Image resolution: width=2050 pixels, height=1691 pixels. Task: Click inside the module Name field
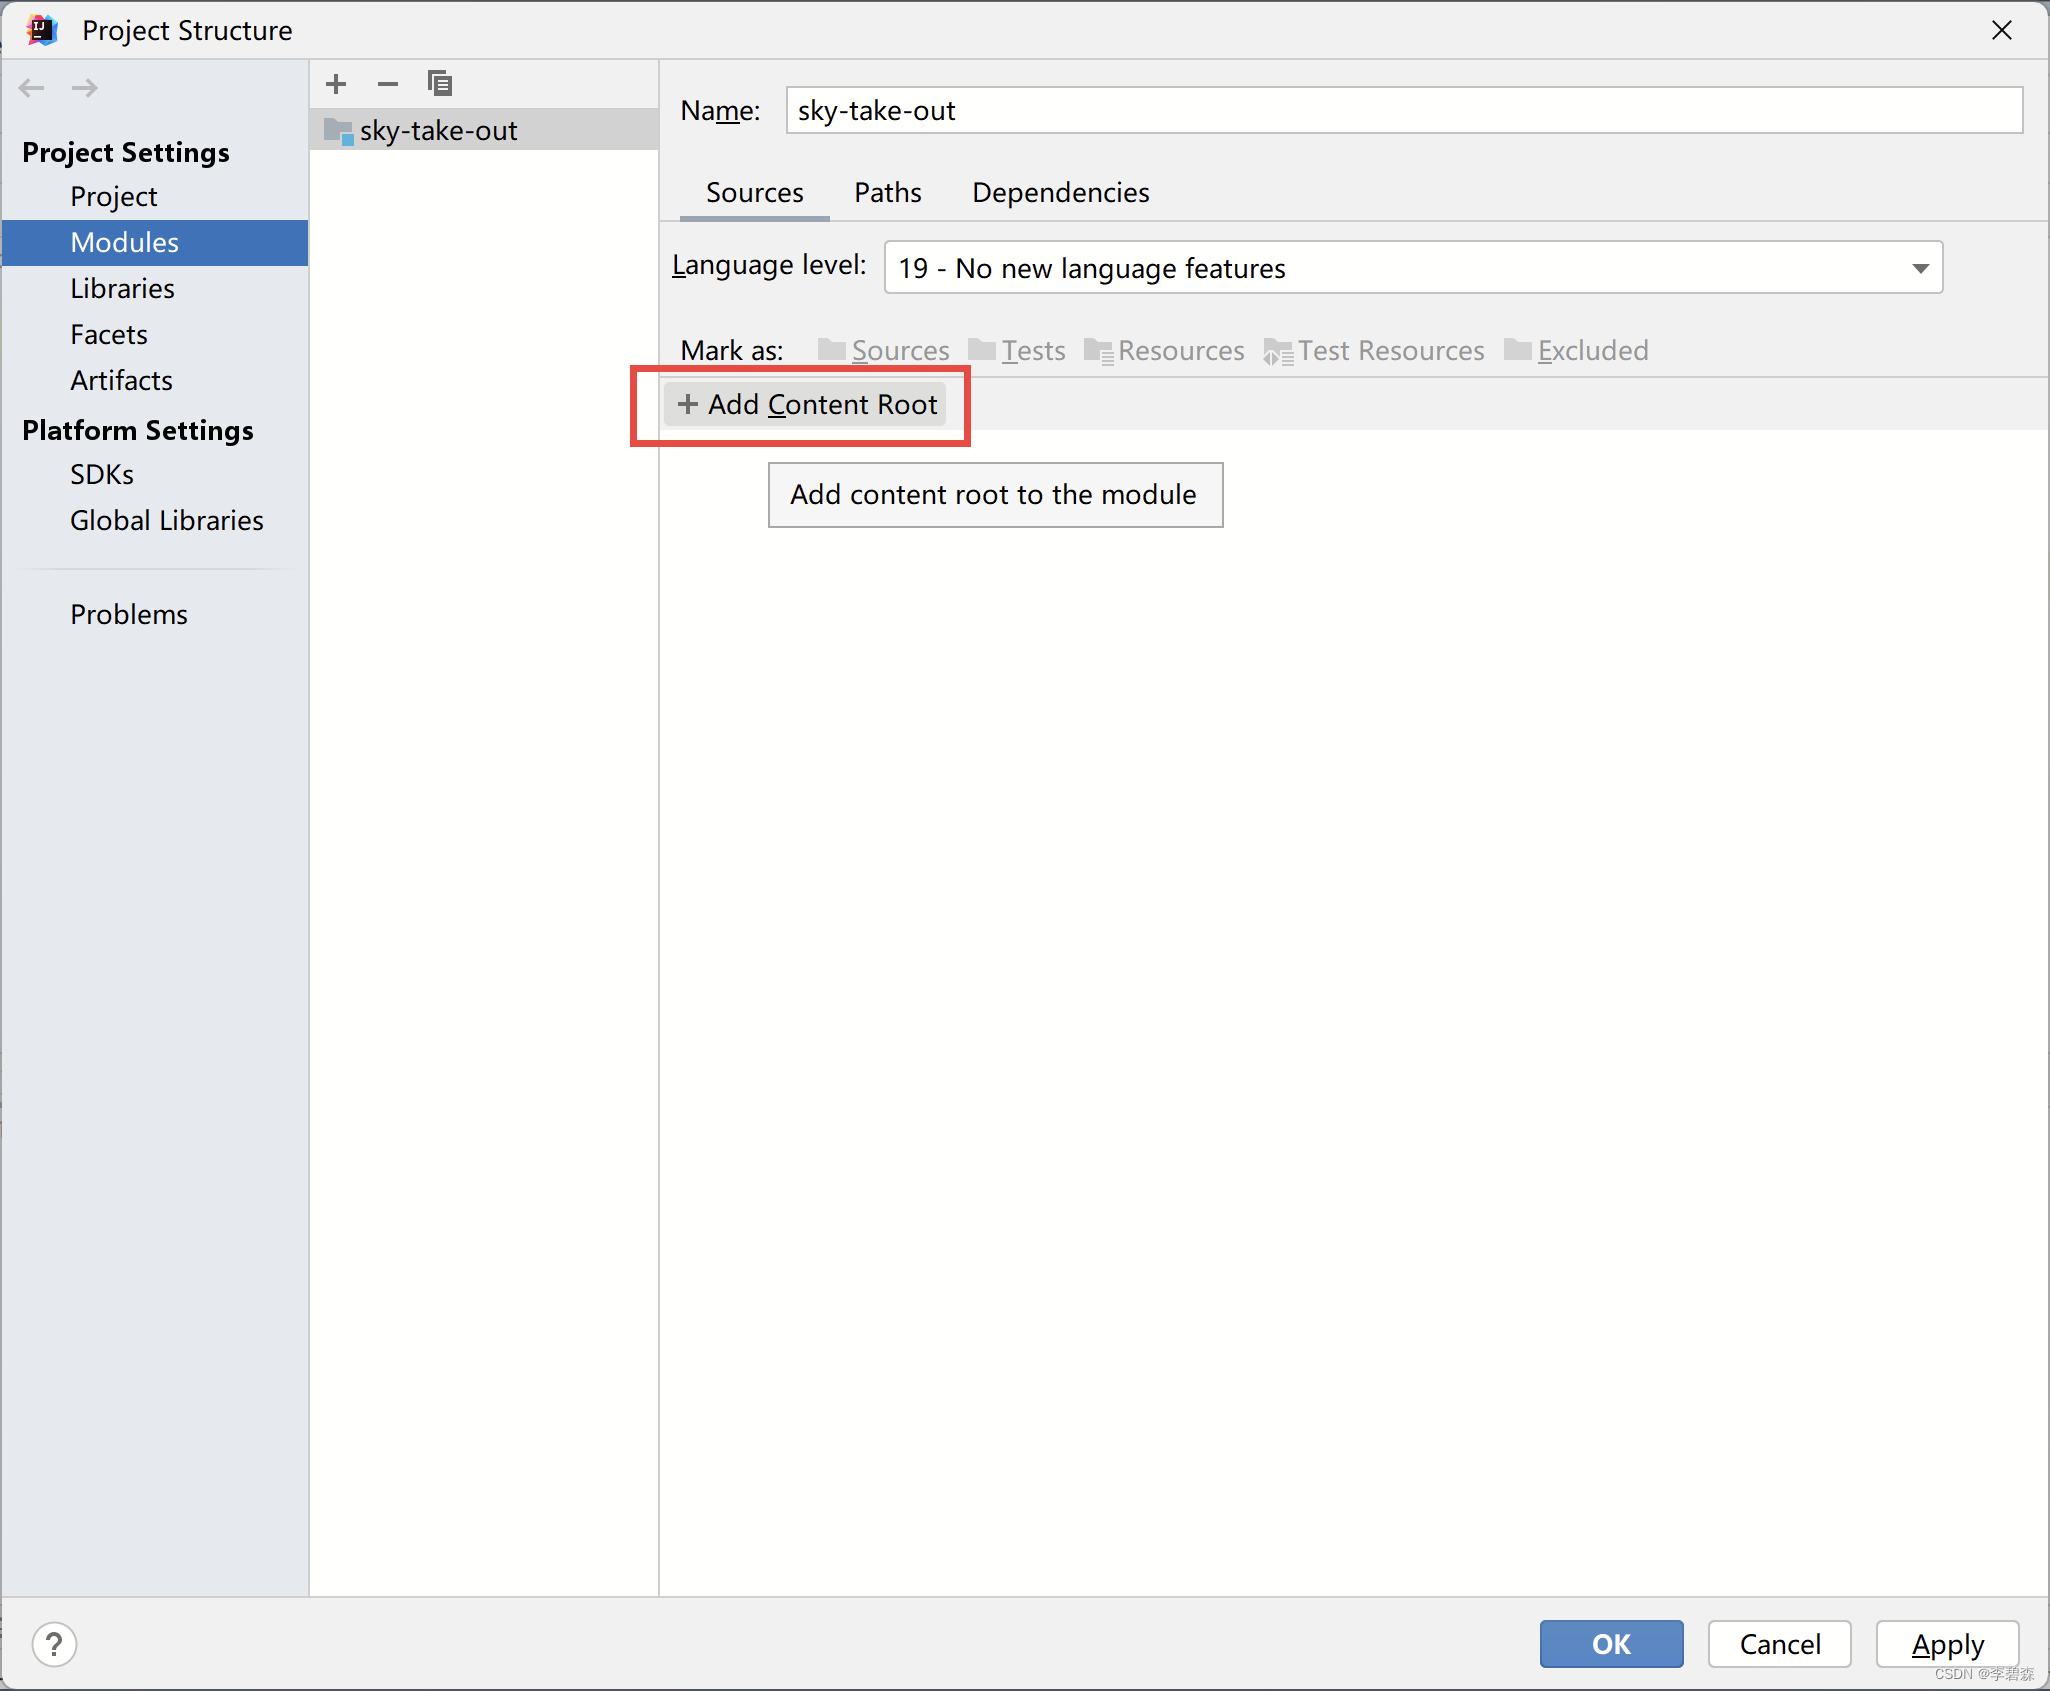[x=1400, y=110]
